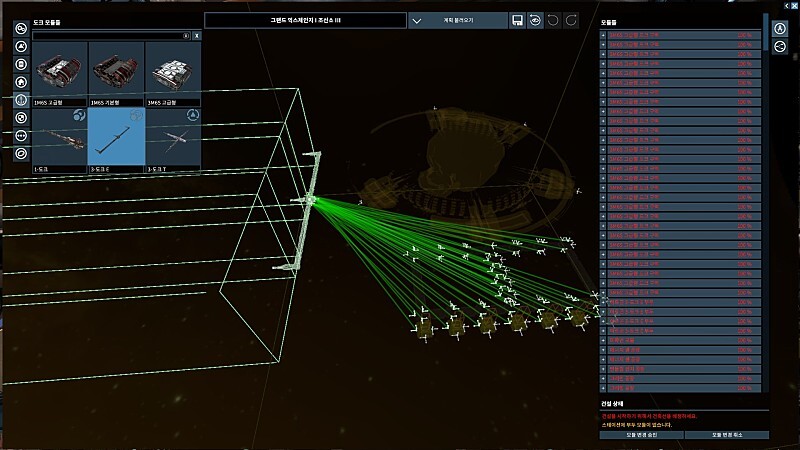800x450 pixels.
Task: Open the 계획 불러오기 dropdown
Action: coord(458,20)
